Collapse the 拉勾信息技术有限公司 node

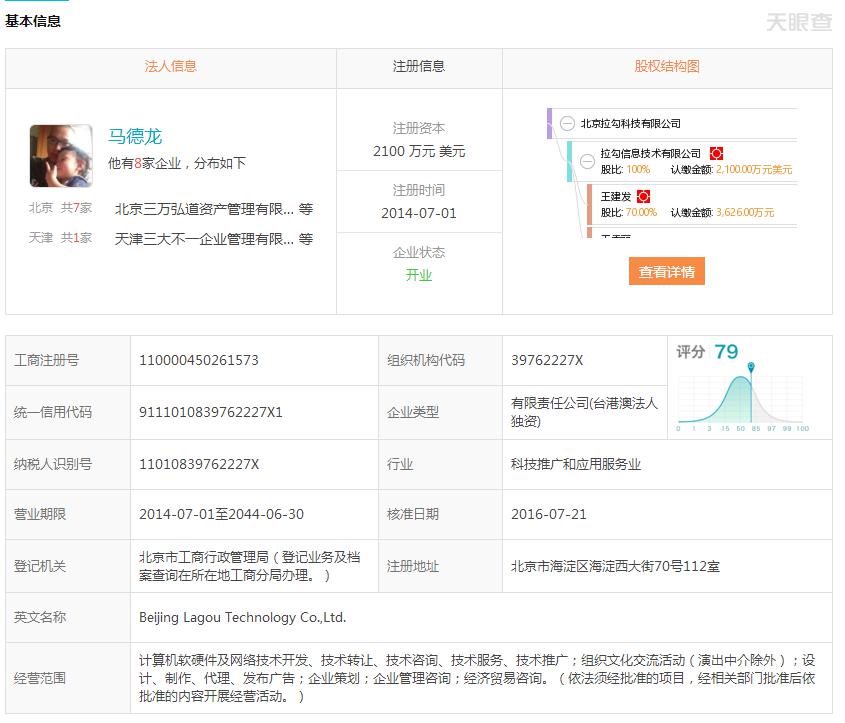coord(587,161)
